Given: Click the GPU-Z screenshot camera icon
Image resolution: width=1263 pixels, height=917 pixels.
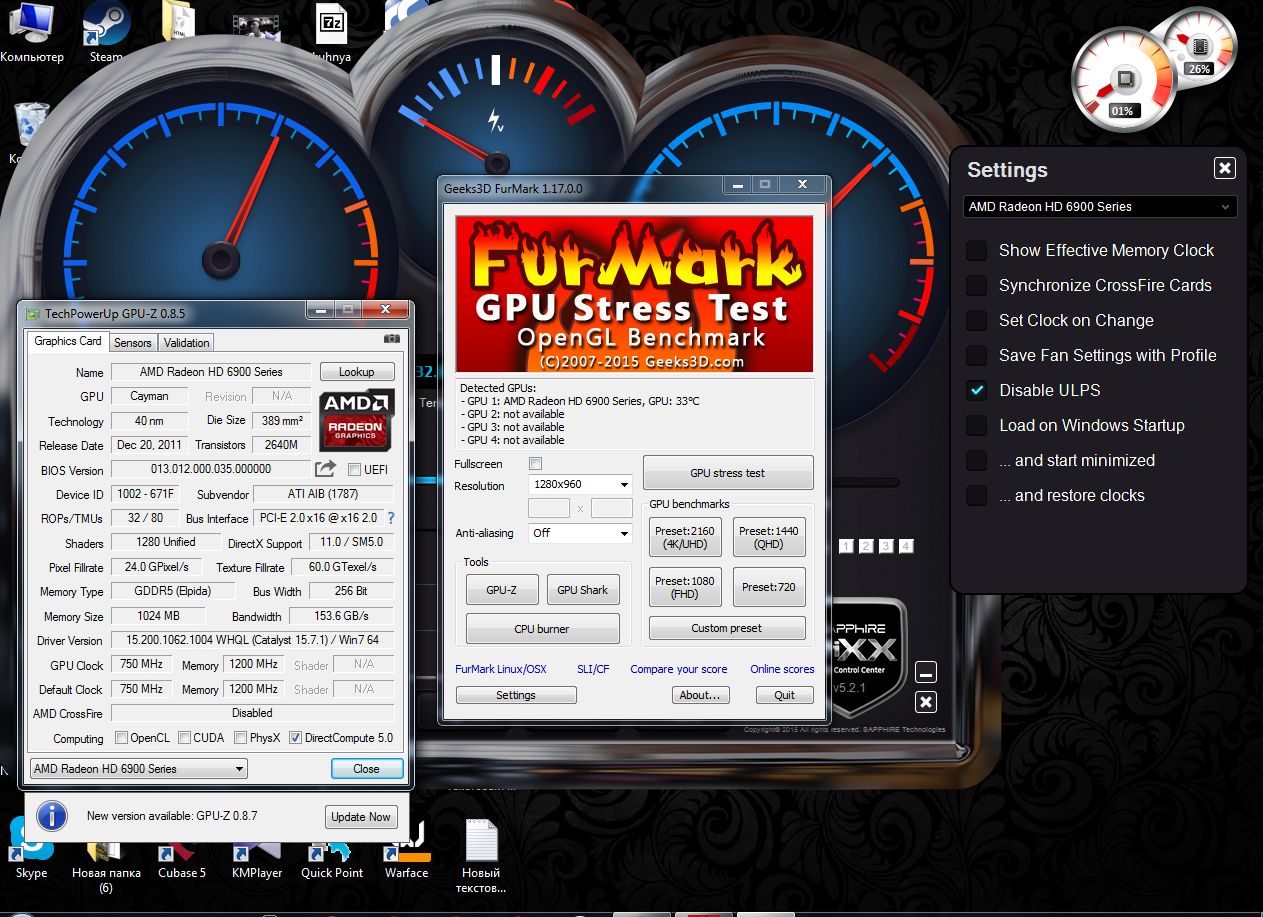Looking at the screenshot, I should tap(392, 339).
